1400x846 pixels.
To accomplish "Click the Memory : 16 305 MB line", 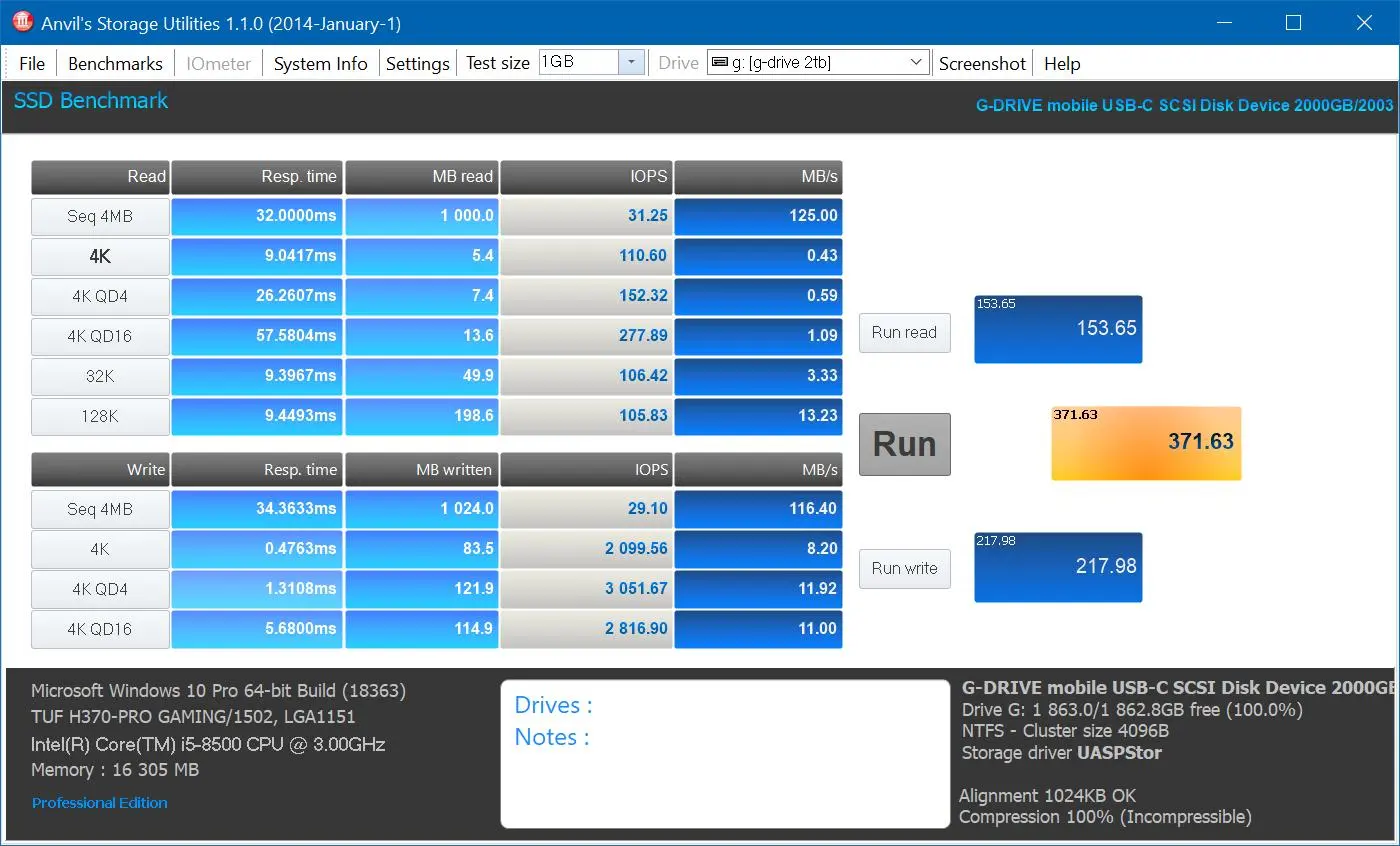I will click(x=115, y=770).
